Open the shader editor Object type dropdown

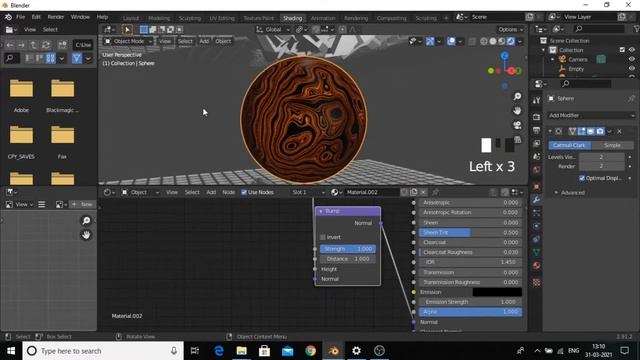[140, 192]
